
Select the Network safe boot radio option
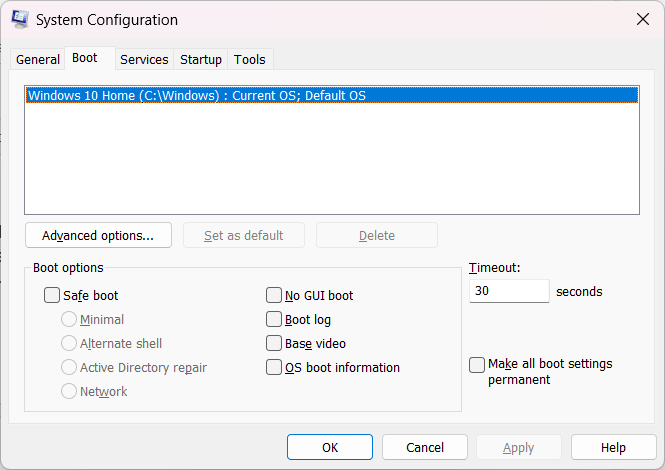tap(69, 392)
